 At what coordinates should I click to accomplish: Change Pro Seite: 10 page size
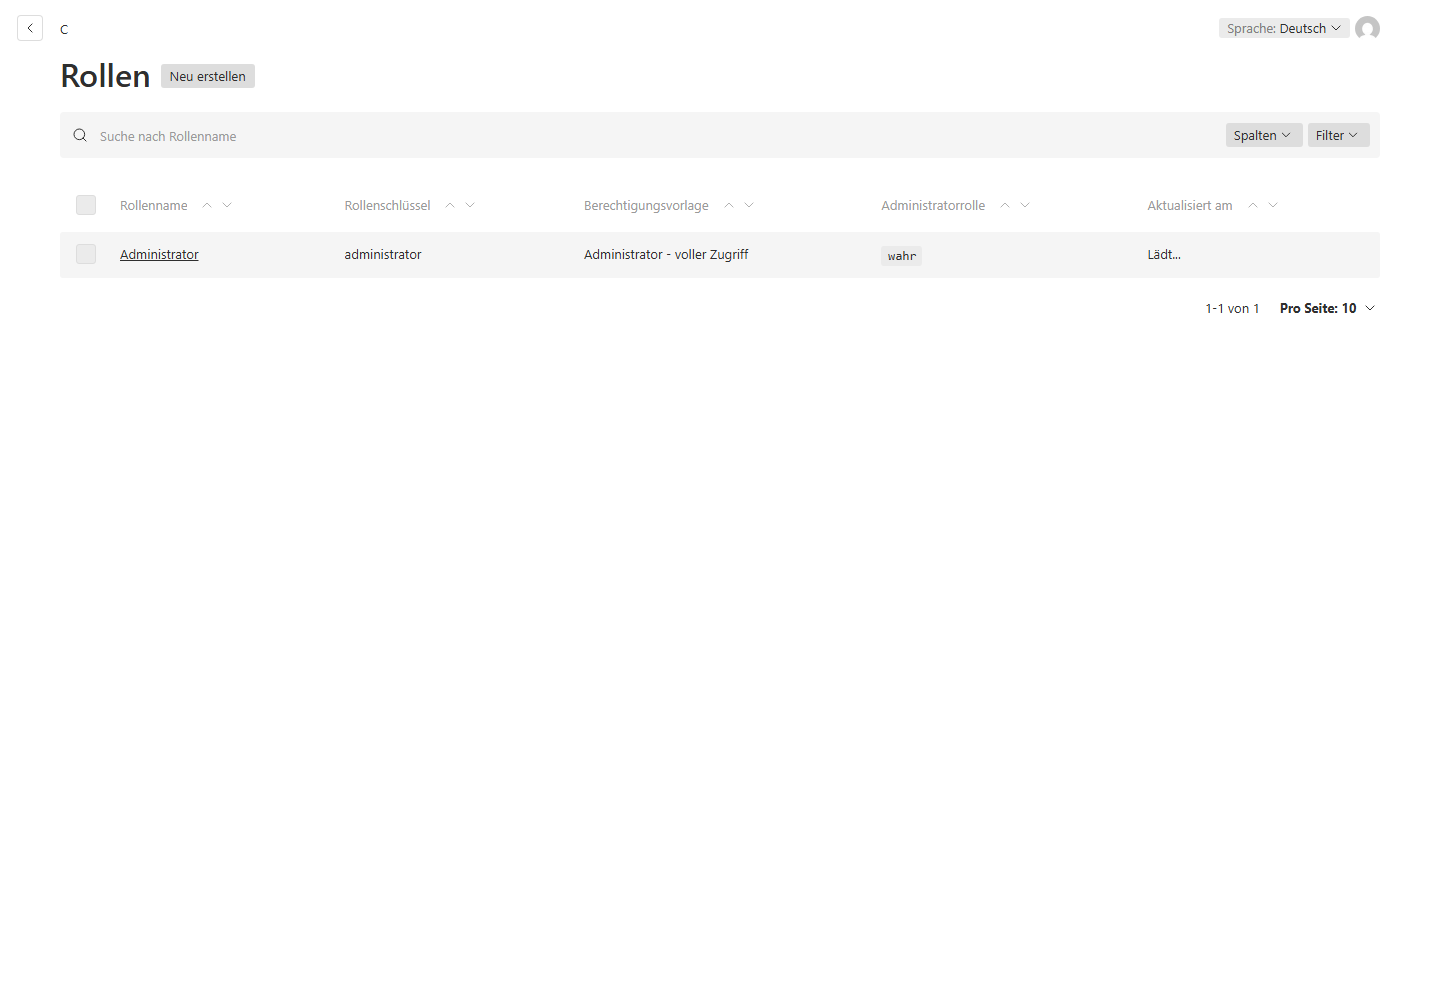pyautogui.click(x=1328, y=308)
